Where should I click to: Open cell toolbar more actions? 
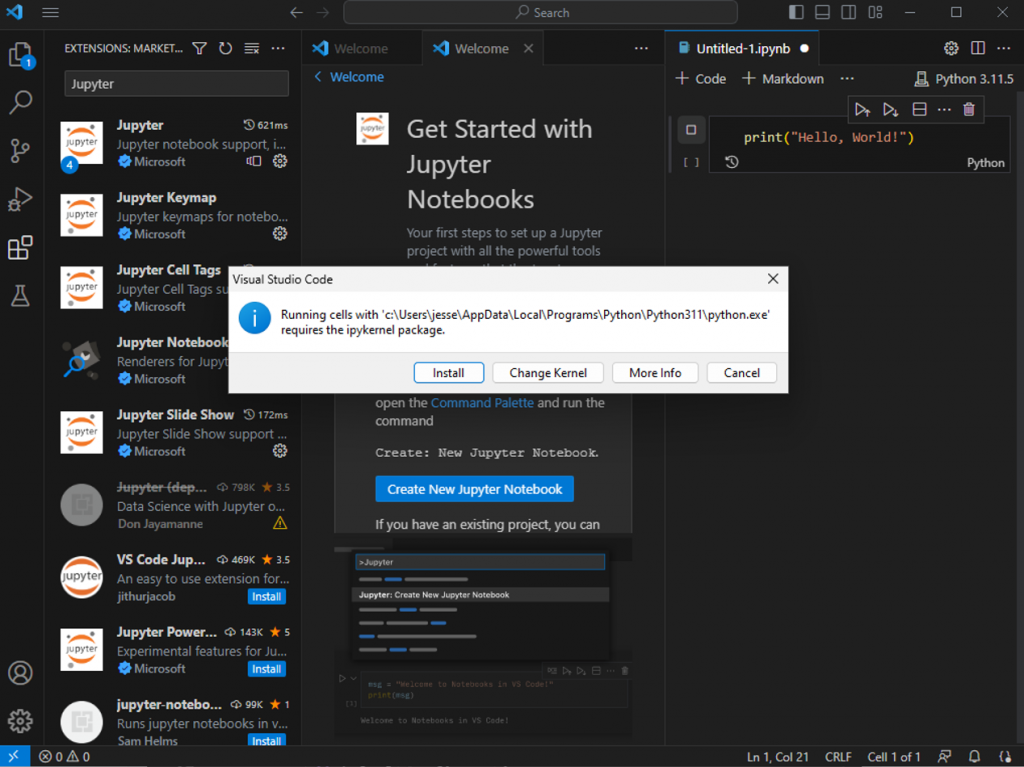(x=944, y=110)
